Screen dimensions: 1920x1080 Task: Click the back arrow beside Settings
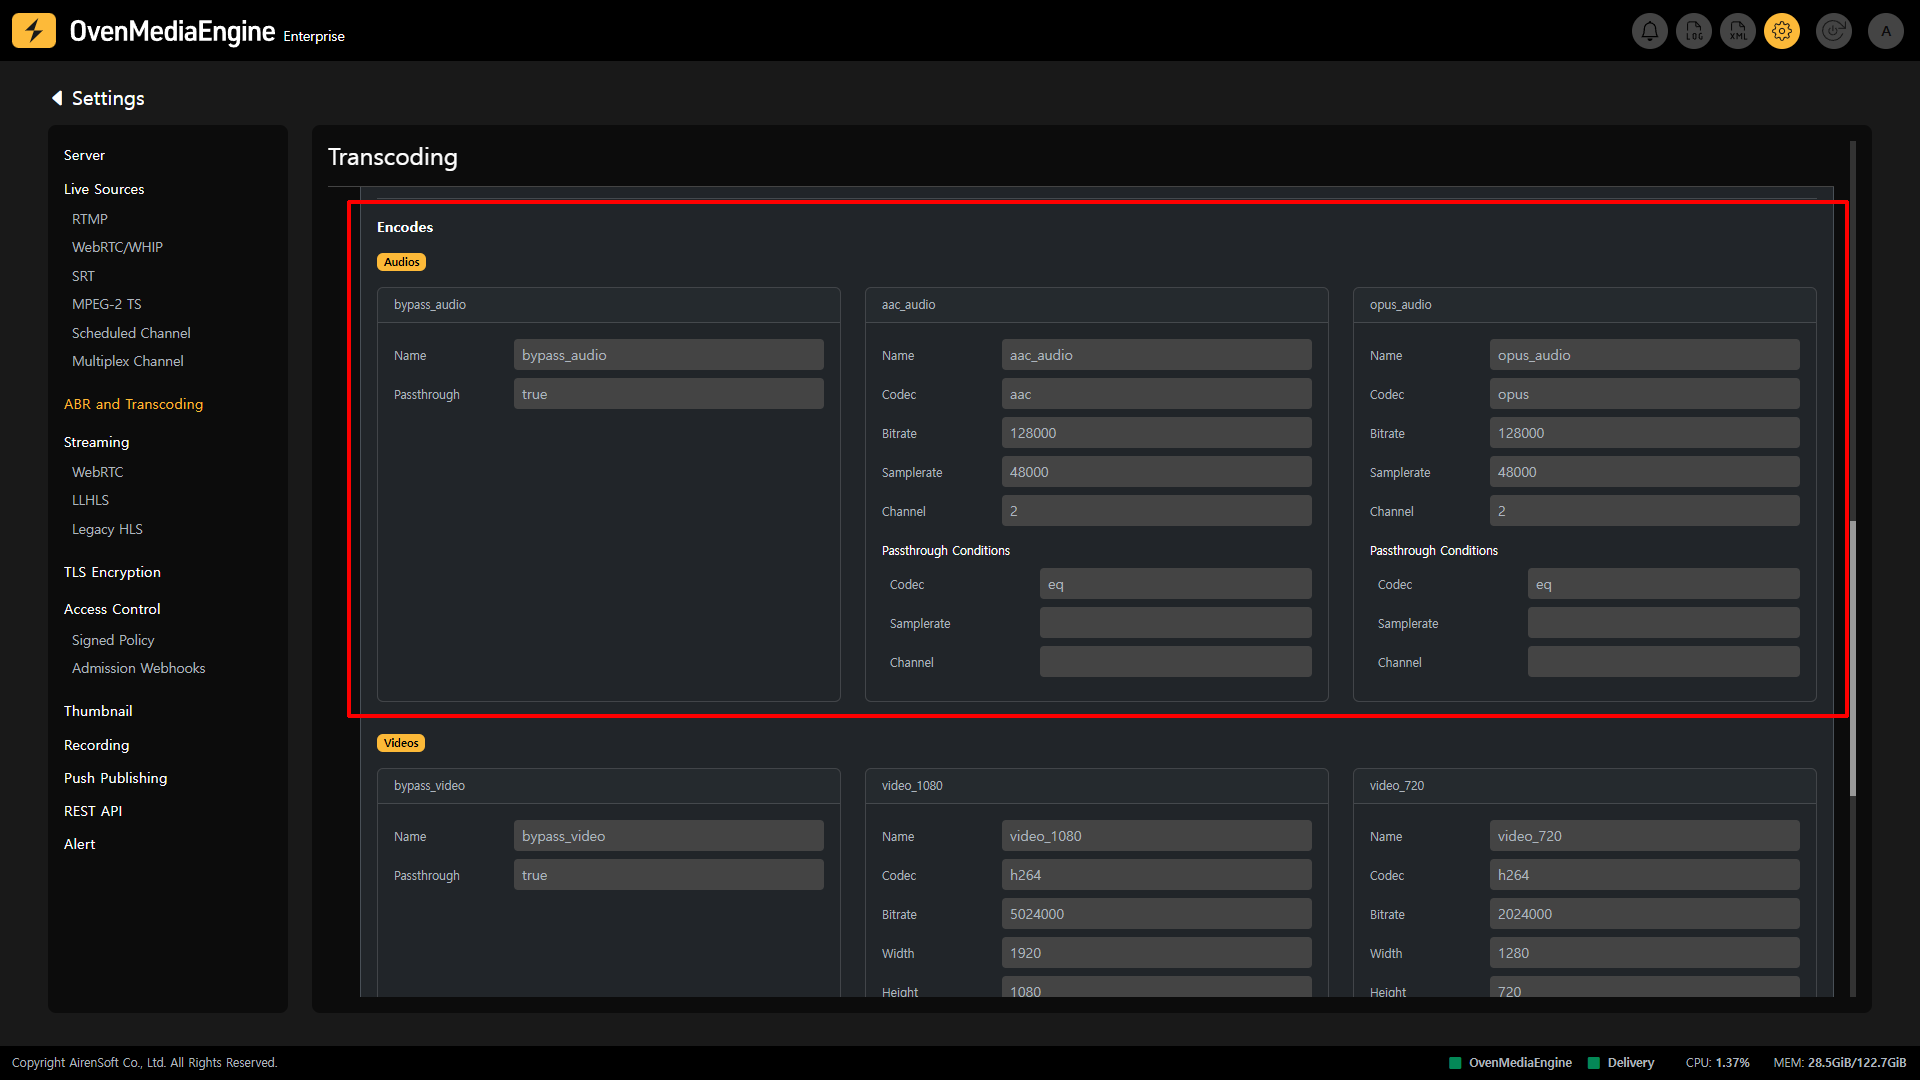pos(57,98)
